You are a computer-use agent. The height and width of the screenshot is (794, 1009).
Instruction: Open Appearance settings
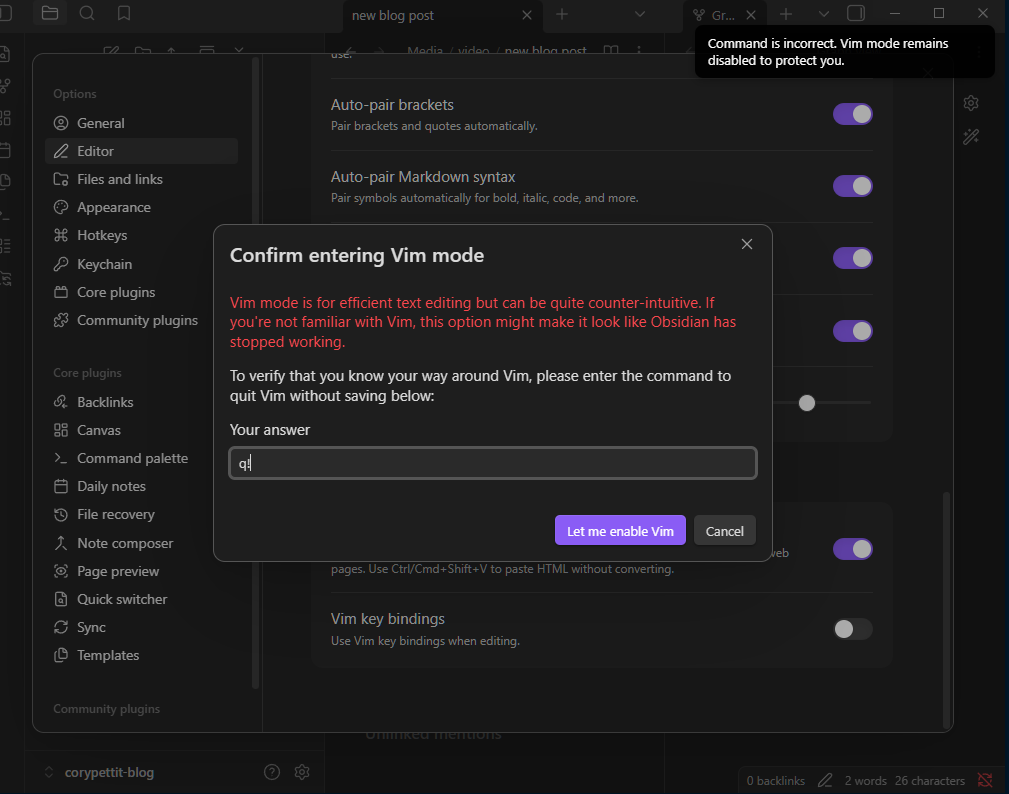pos(142,207)
